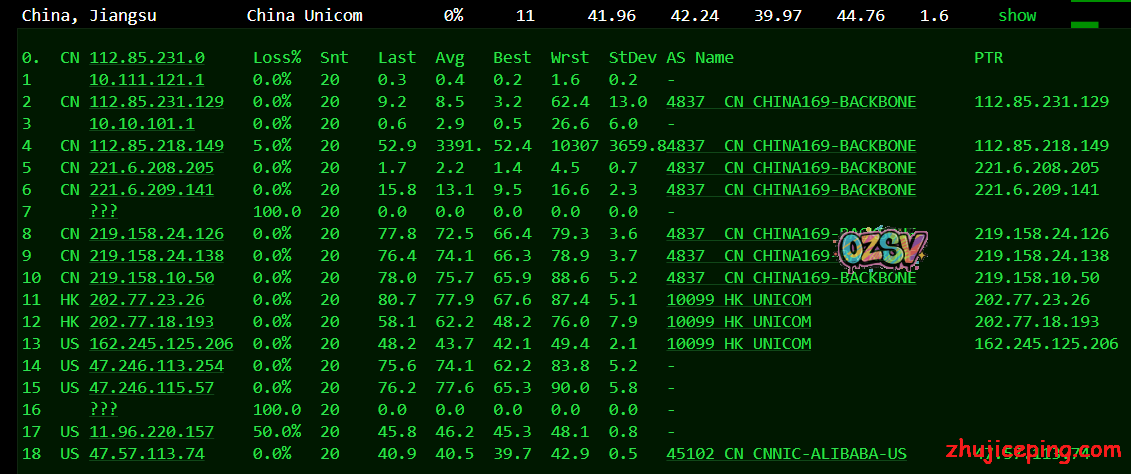This screenshot has height=474, width=1131.
Task: Open the 162.245.125.206 hop link
Action: click(161, 344)
